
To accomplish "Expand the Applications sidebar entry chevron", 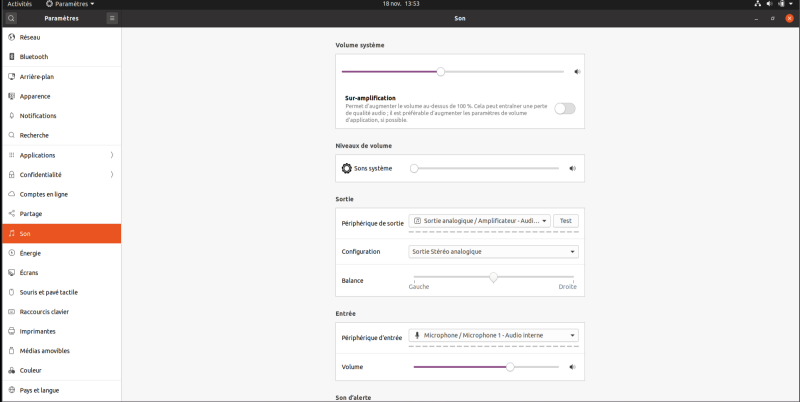I will pos(112,155).
